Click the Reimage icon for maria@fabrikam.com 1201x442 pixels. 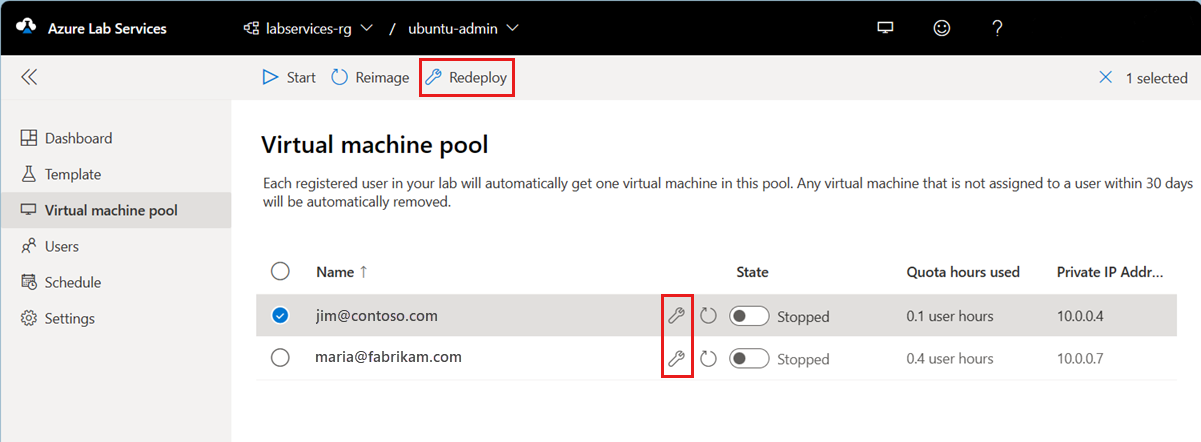click(x=709, y=358)
